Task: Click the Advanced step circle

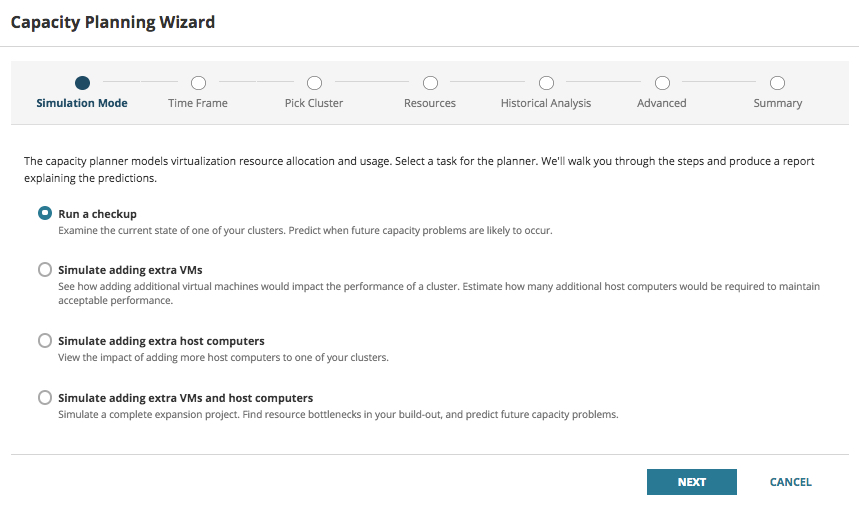Action: point(662,83)
